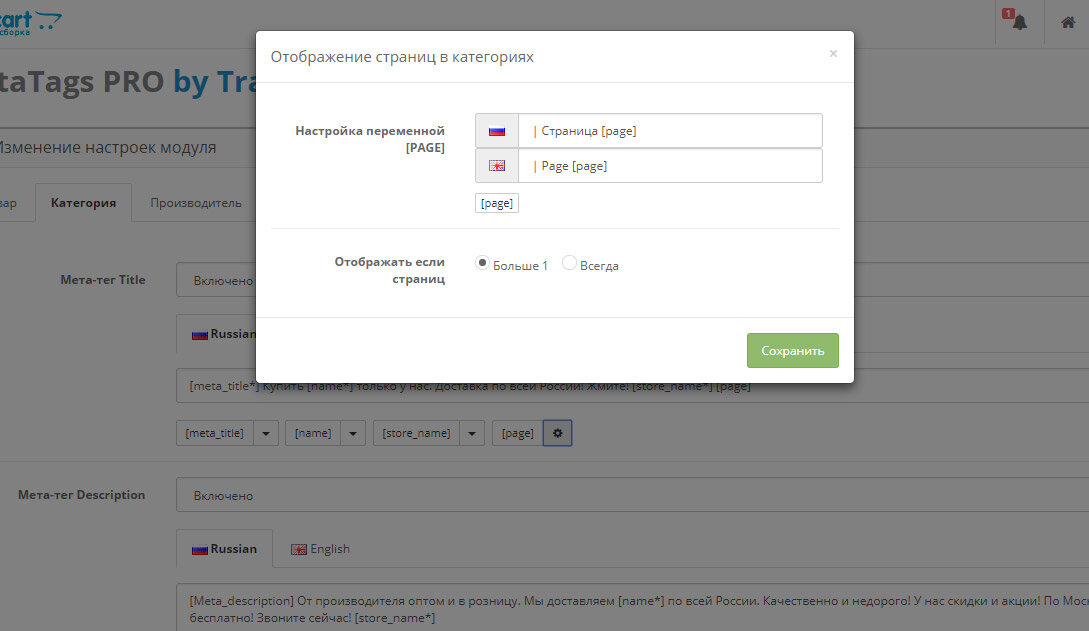Click the green Сохранить button
Screen dimensions: 1089x631
pyautogui.click(x=792, y=351)
